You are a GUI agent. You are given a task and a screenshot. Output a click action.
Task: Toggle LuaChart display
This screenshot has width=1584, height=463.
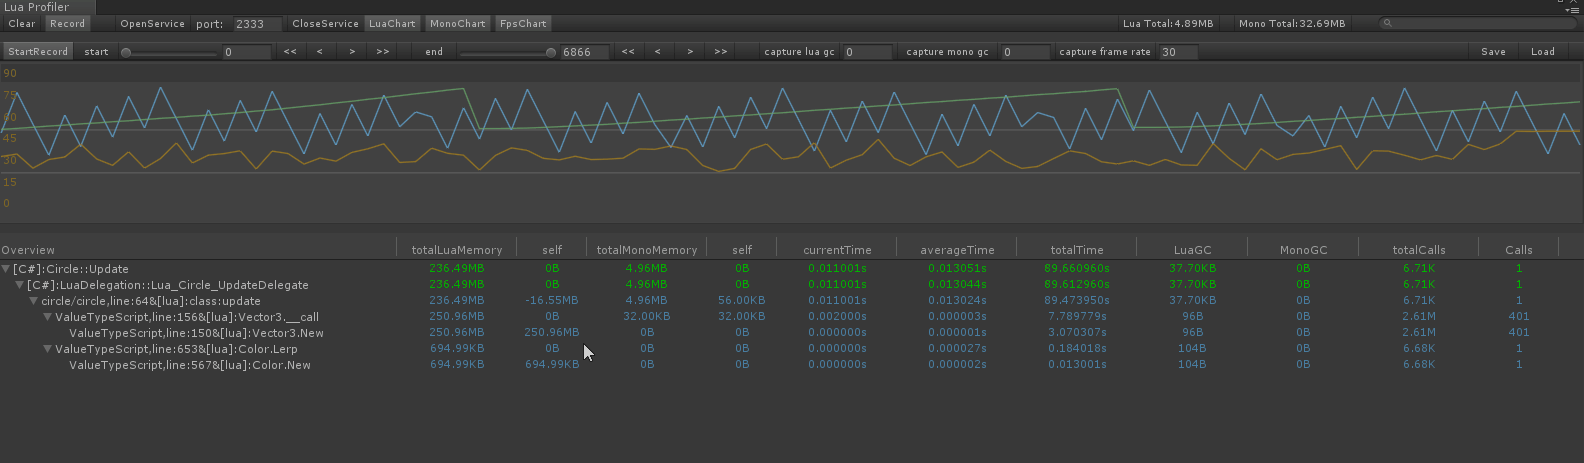[x=392, y=23]
